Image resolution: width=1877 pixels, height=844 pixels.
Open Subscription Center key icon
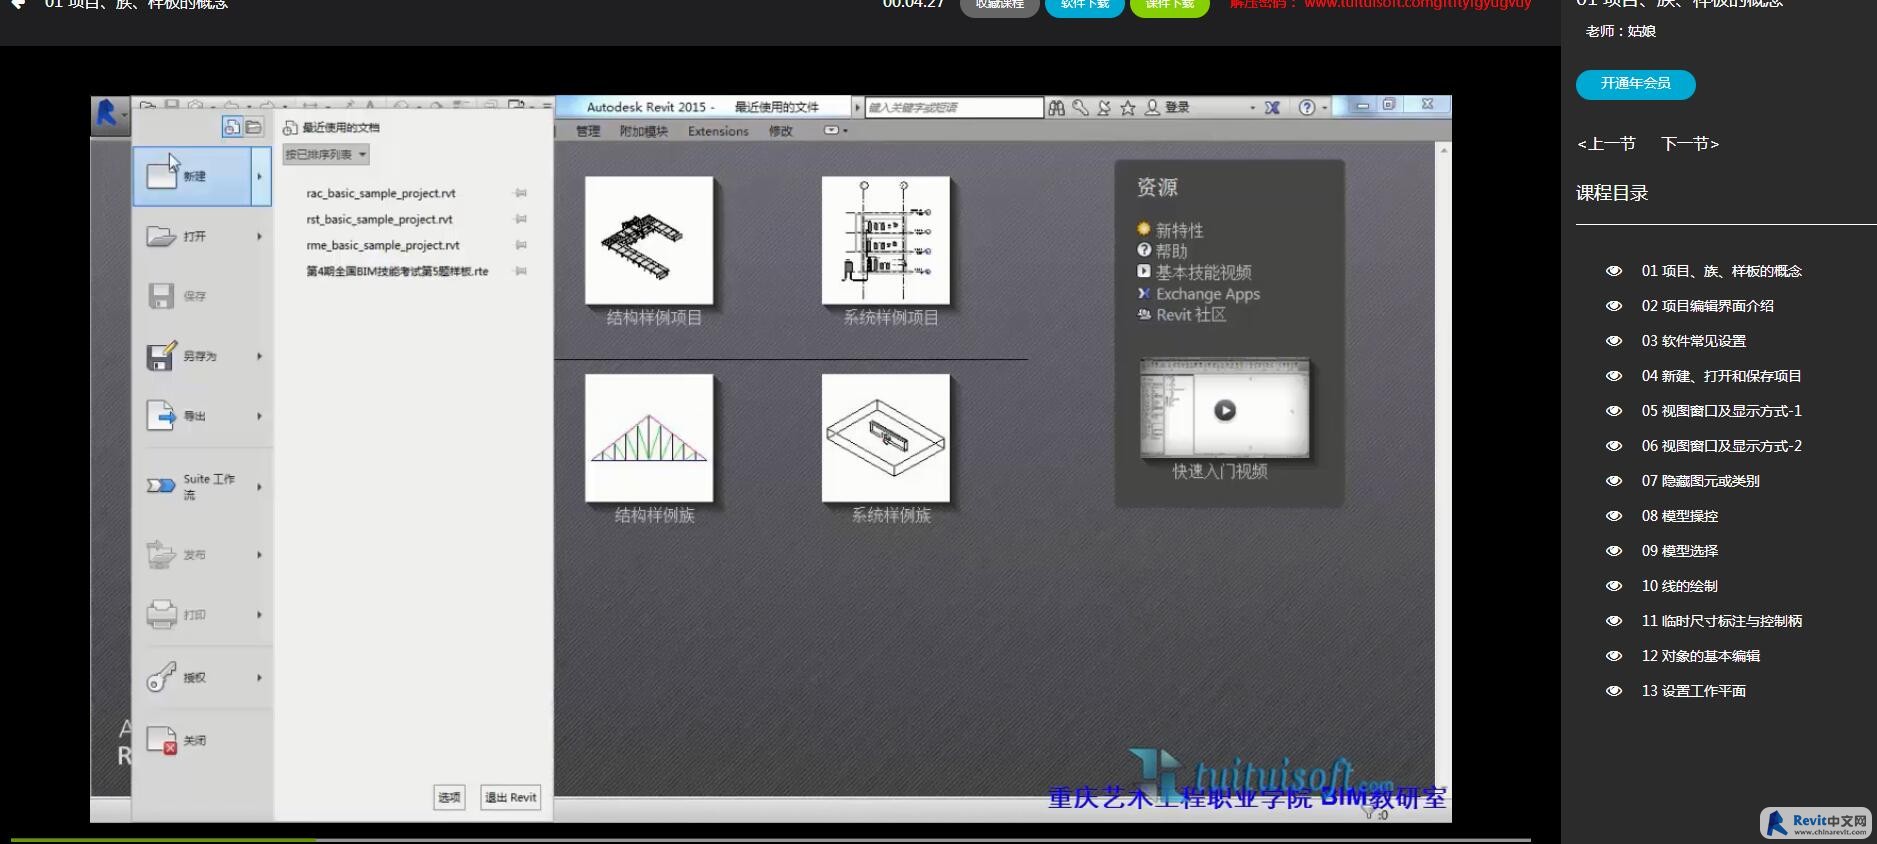click(x=1080, y=107)
